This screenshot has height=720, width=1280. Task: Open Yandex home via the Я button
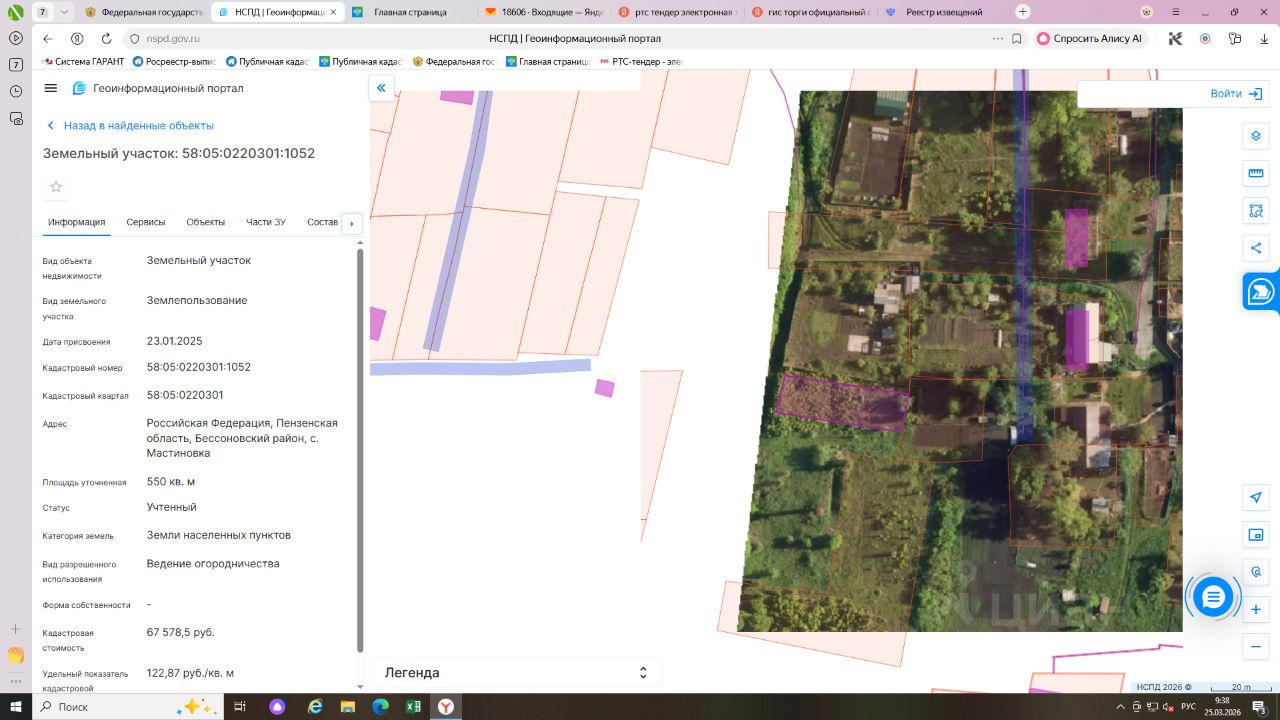coord(77,38)
